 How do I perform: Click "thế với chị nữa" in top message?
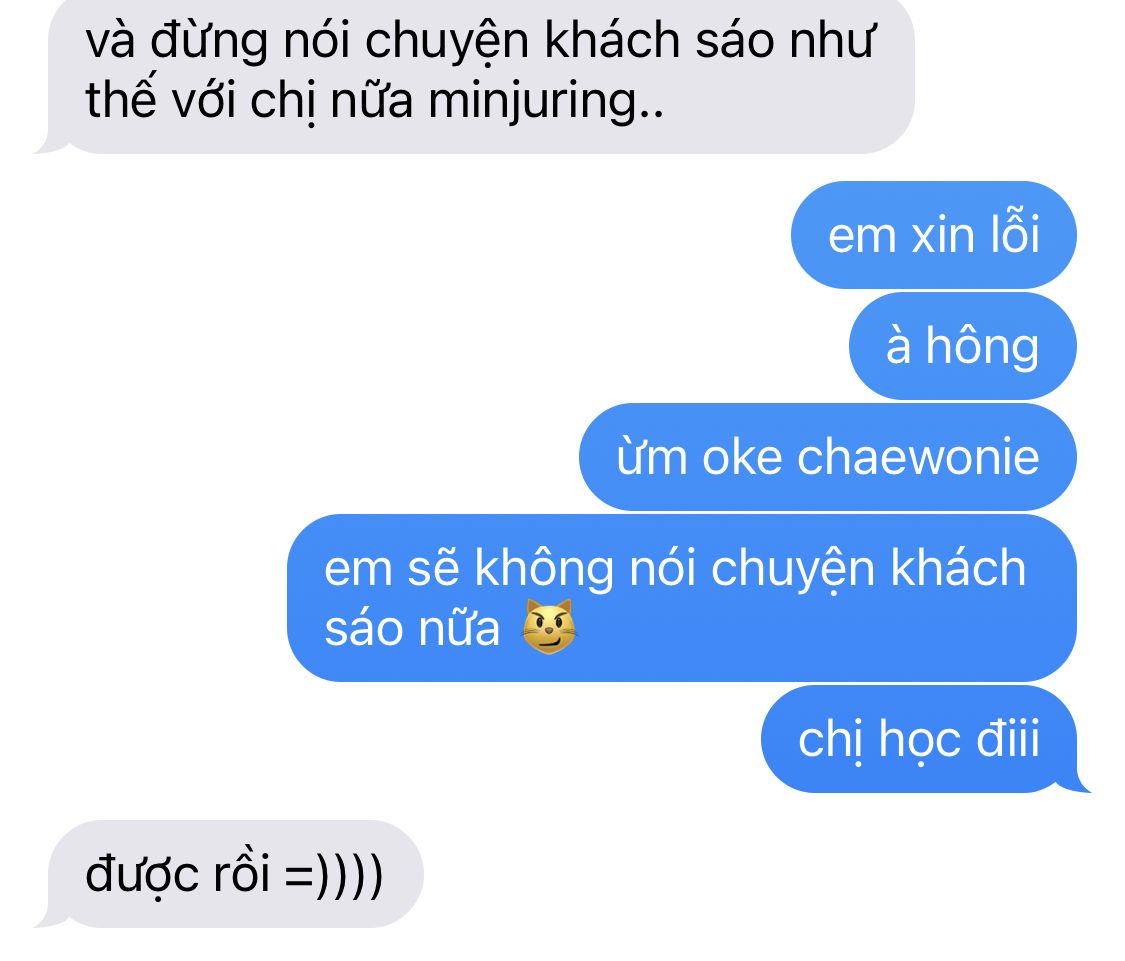coord(249,101)
